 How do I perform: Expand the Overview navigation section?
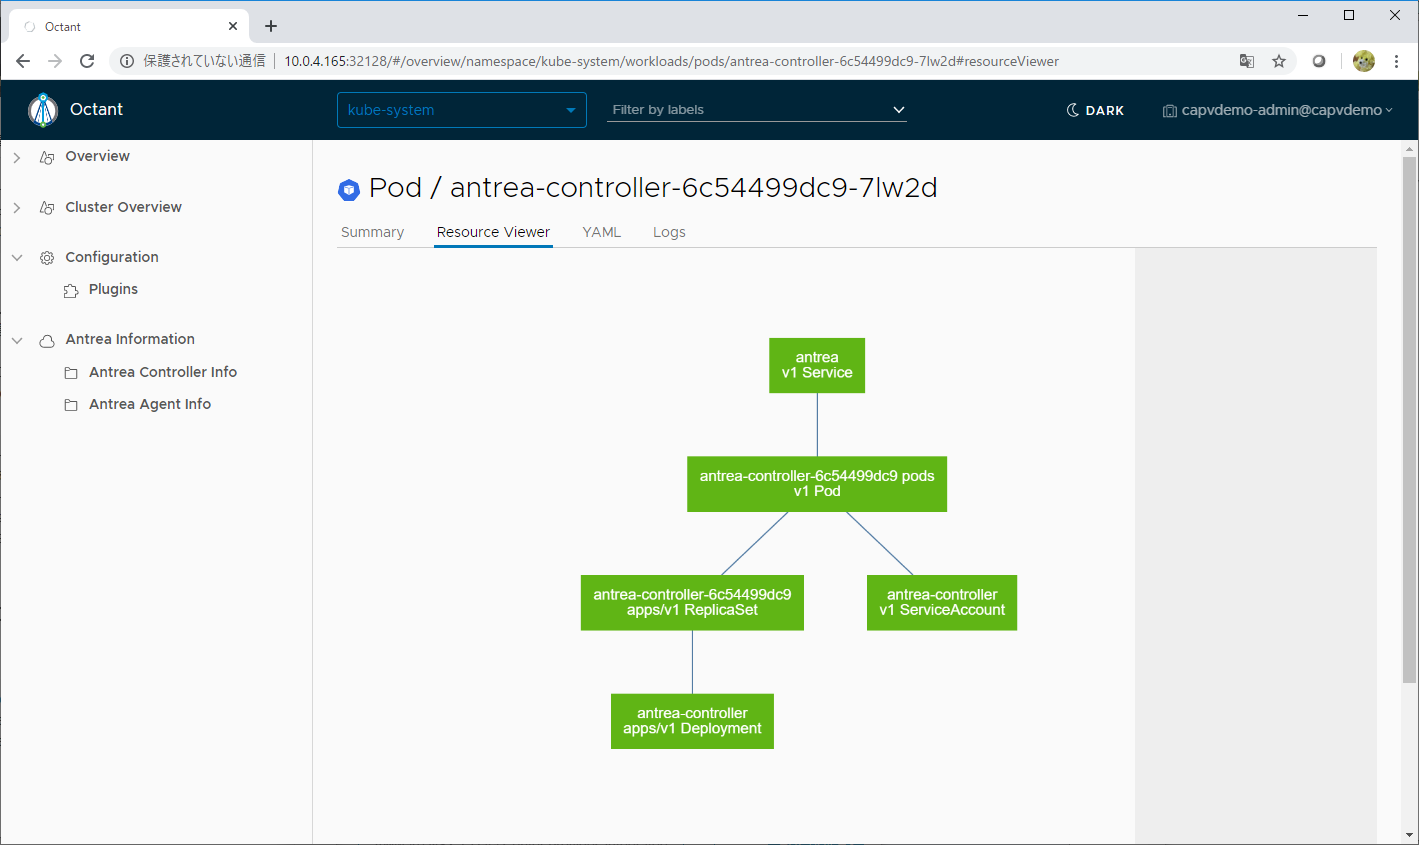click(17, 158)
